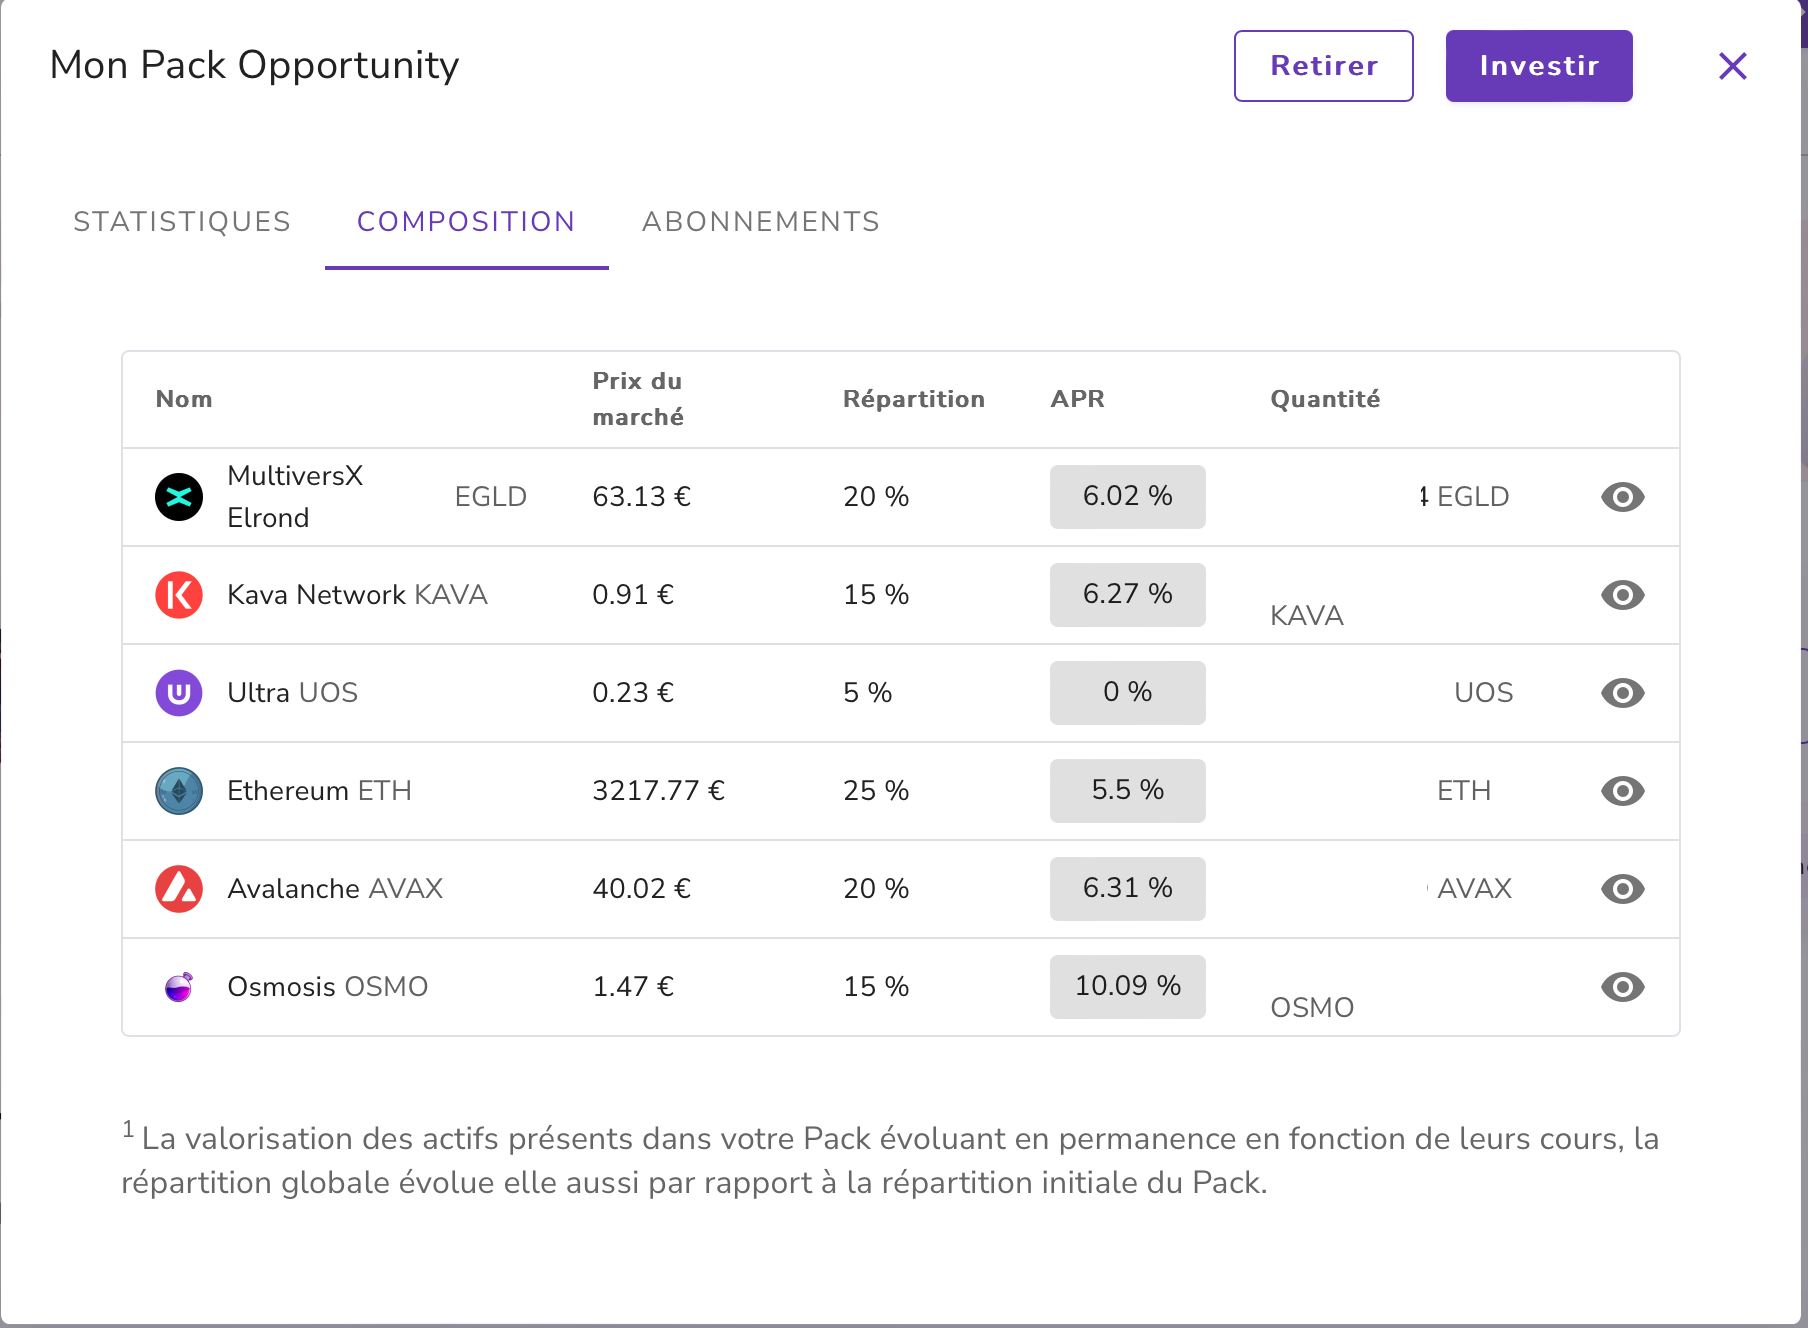Image resolution: width=1808 pixels, height=1328 pixels.
Task: Click the Ultra UOS purple logo
Action: [x=179, y=693]
